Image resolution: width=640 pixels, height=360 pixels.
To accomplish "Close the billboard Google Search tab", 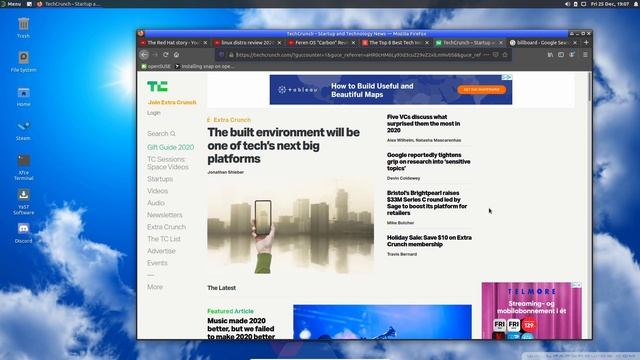I will [575, 42].
